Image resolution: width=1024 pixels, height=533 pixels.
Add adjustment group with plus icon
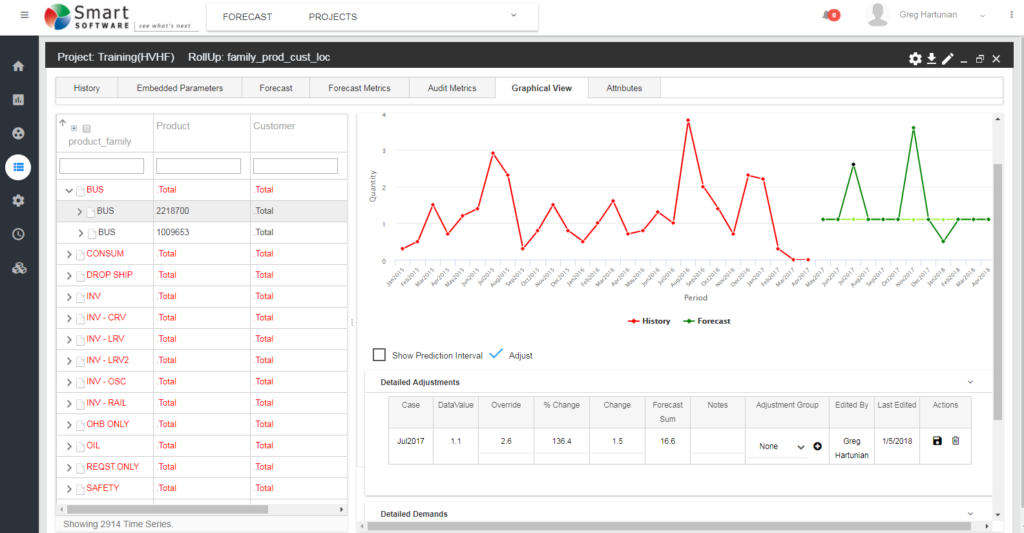pyautogui.click(x=817, y=446)
